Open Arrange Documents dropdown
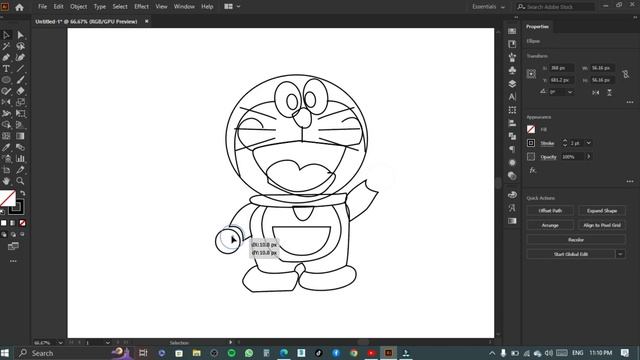Viewport: 640px width, 360px height. click(x=232, y=7)
